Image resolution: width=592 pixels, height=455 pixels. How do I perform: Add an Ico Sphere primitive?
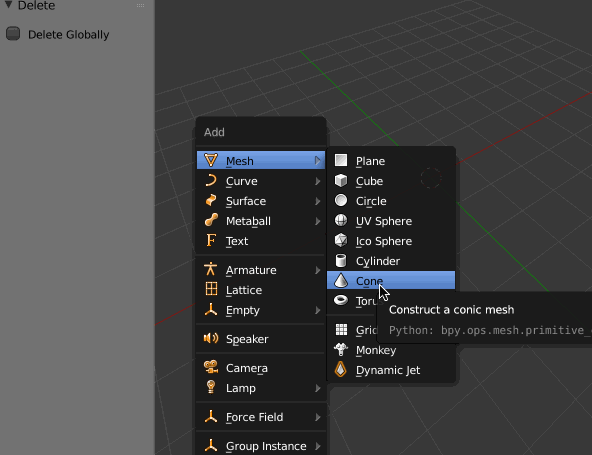tap(391, 241)
